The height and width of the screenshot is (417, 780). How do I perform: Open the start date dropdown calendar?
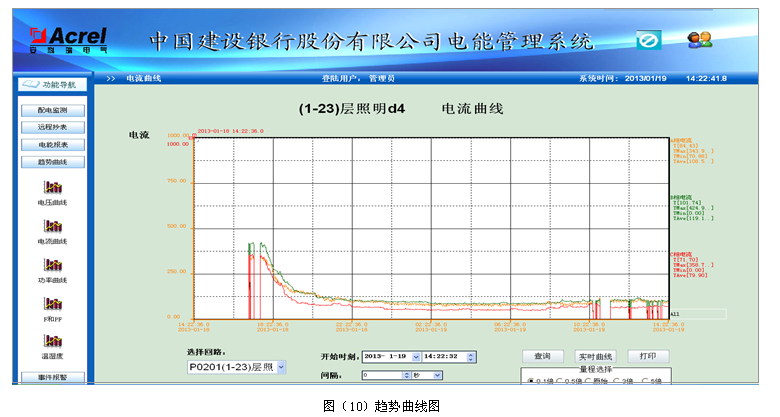[x=416, y=357]
